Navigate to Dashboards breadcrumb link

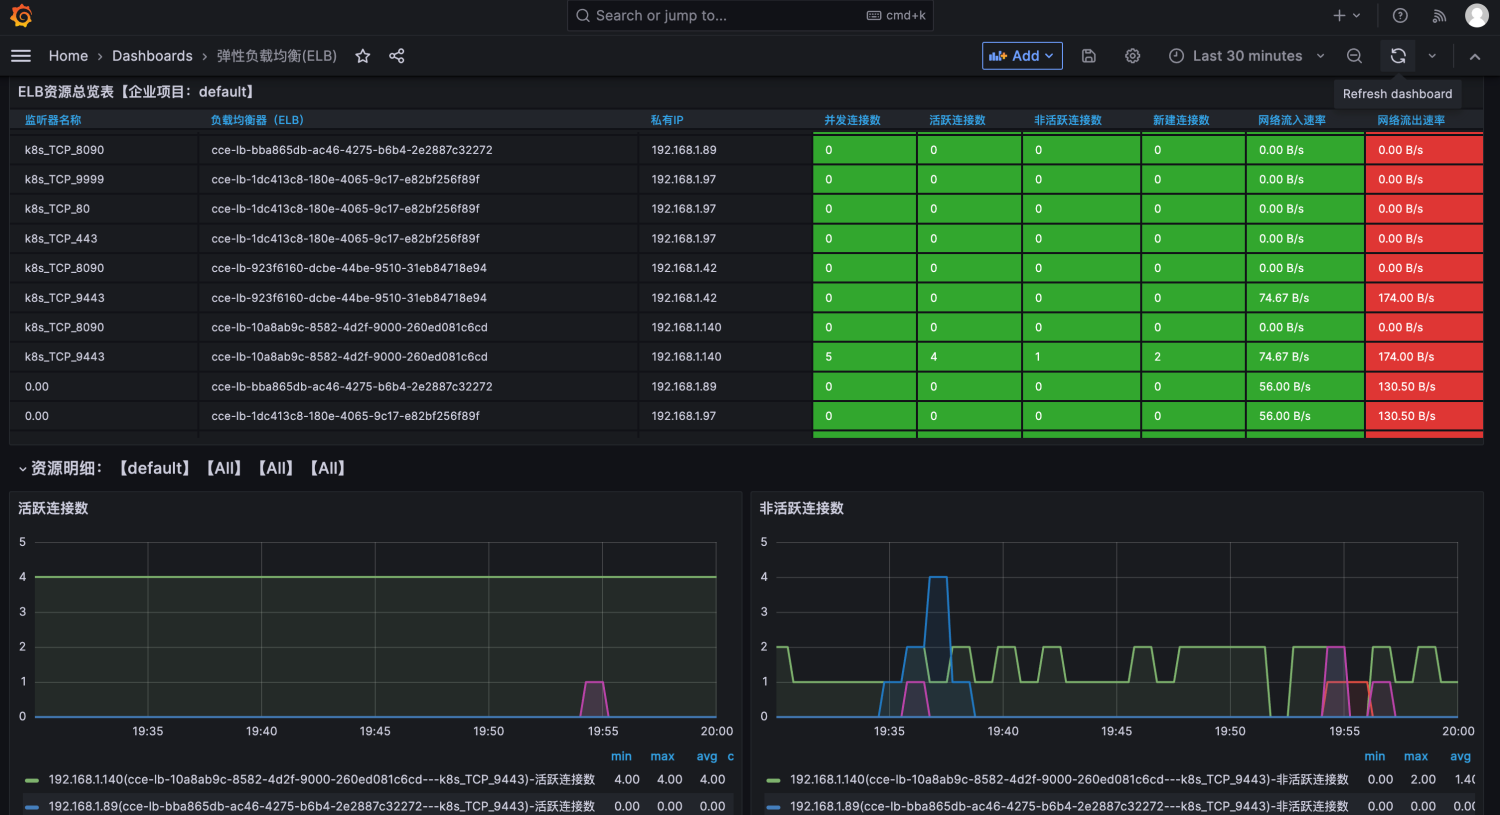coord(152,56)
